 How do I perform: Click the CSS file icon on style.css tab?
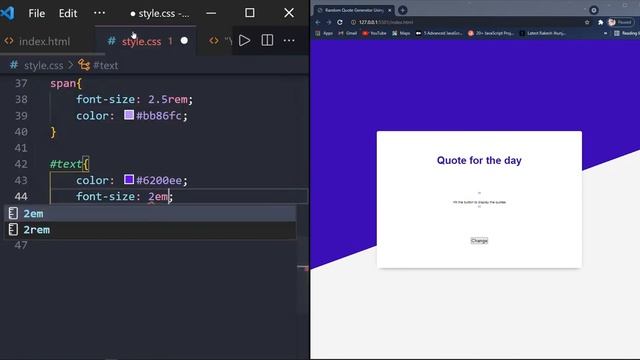point(111,41)
